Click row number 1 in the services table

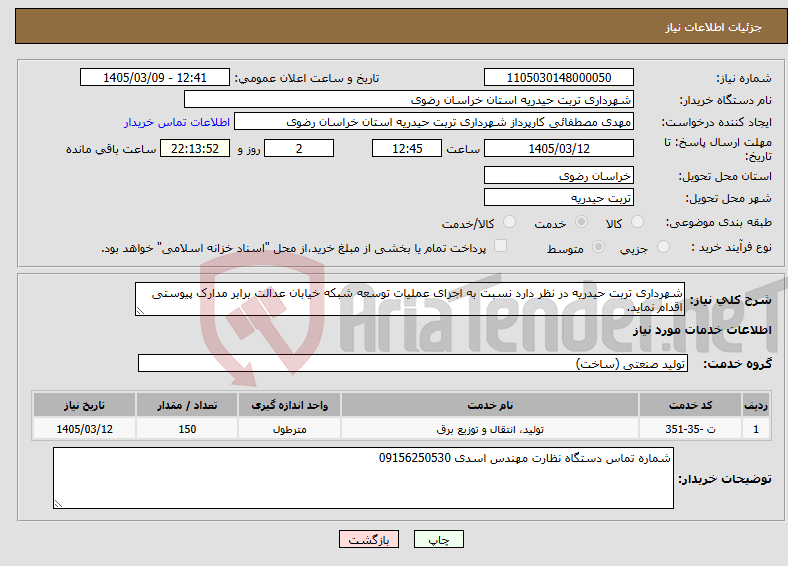tap(756, 429)
